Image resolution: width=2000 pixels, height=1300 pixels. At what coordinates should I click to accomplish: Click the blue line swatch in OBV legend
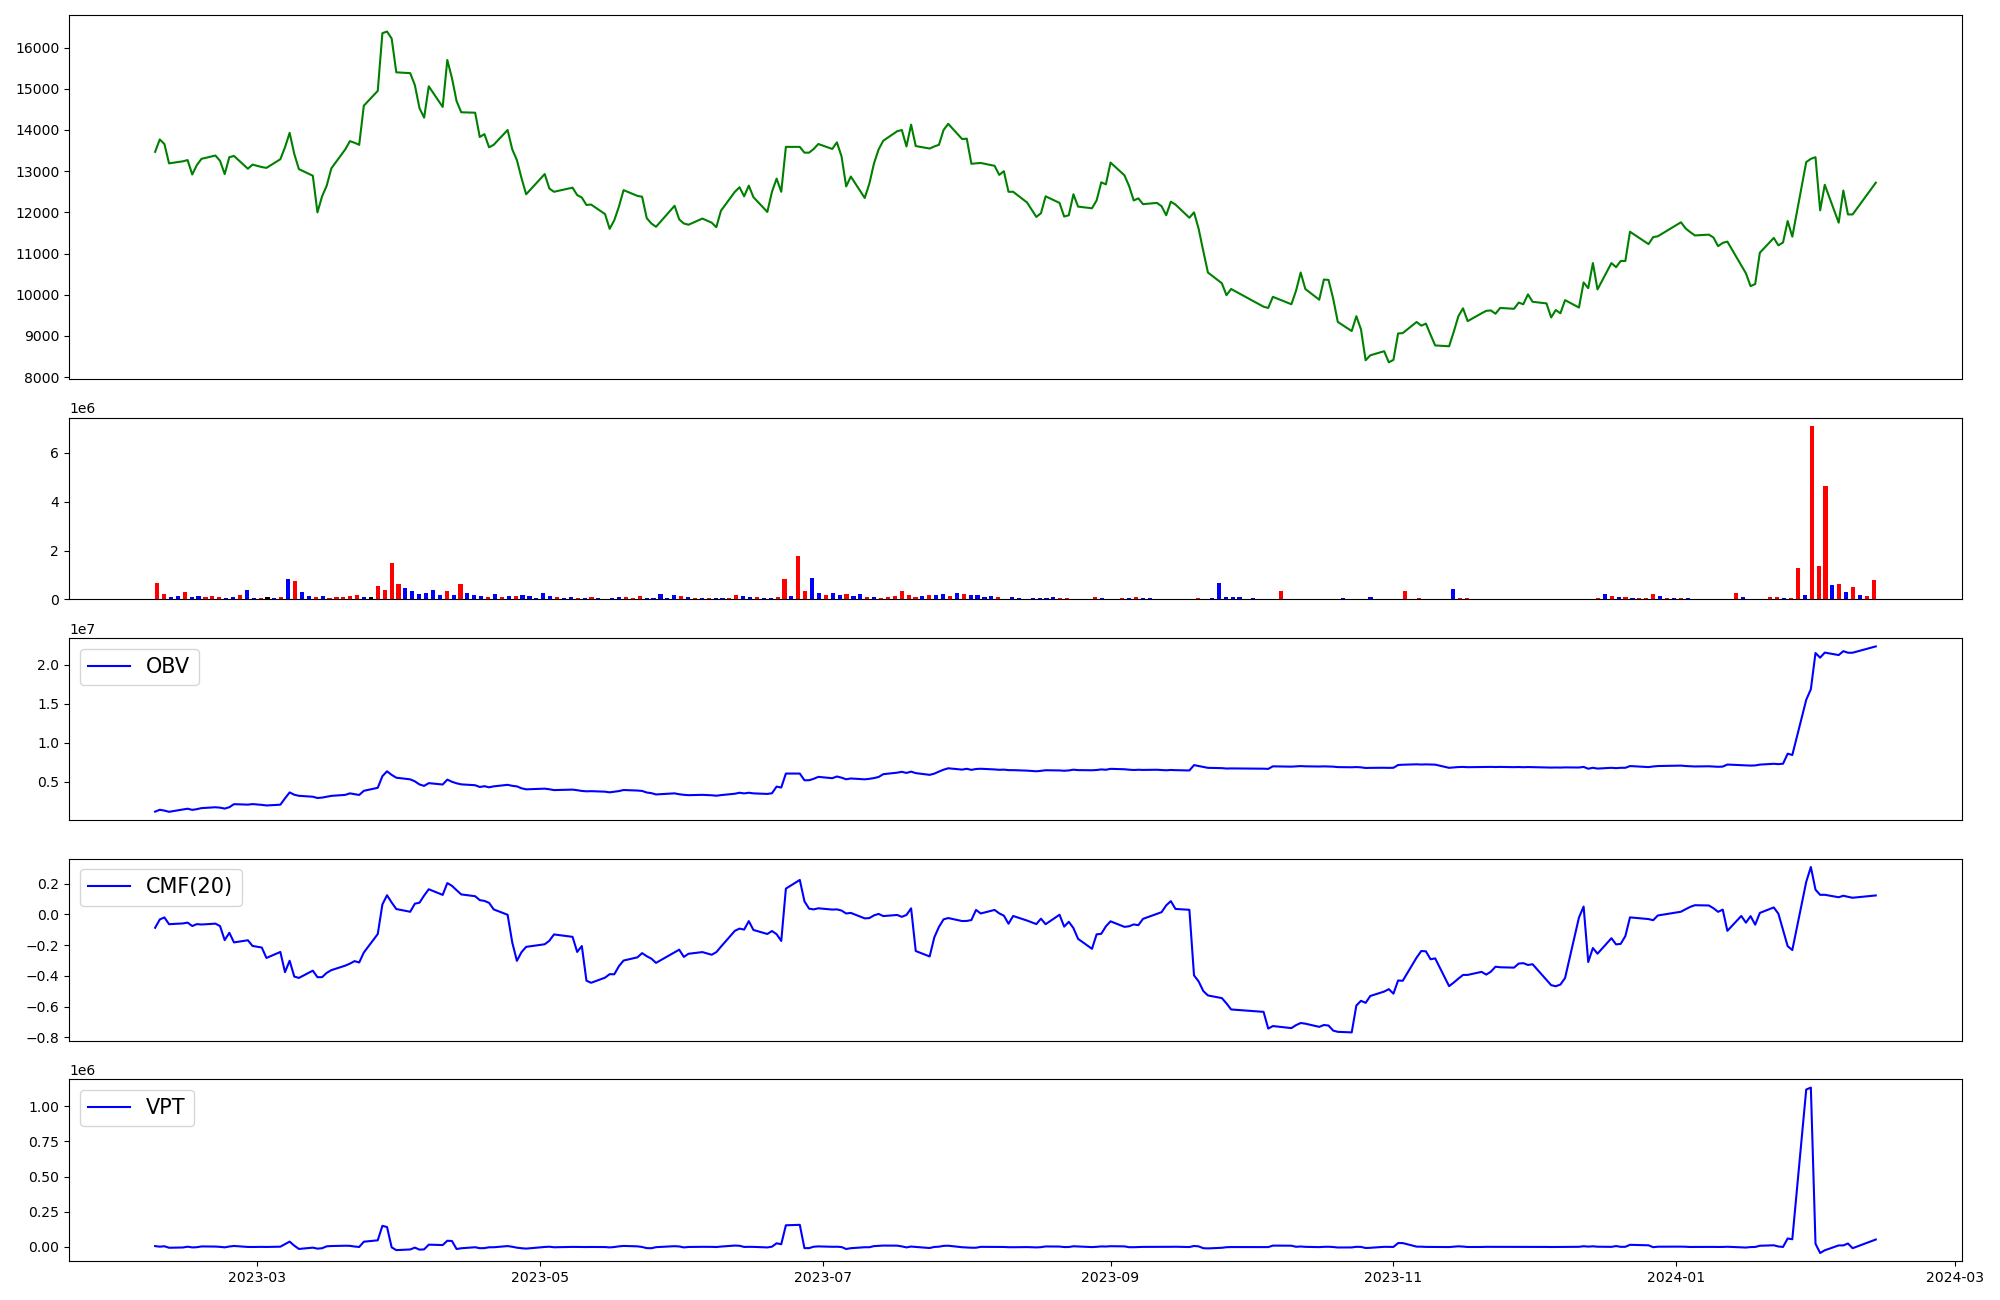109,667
